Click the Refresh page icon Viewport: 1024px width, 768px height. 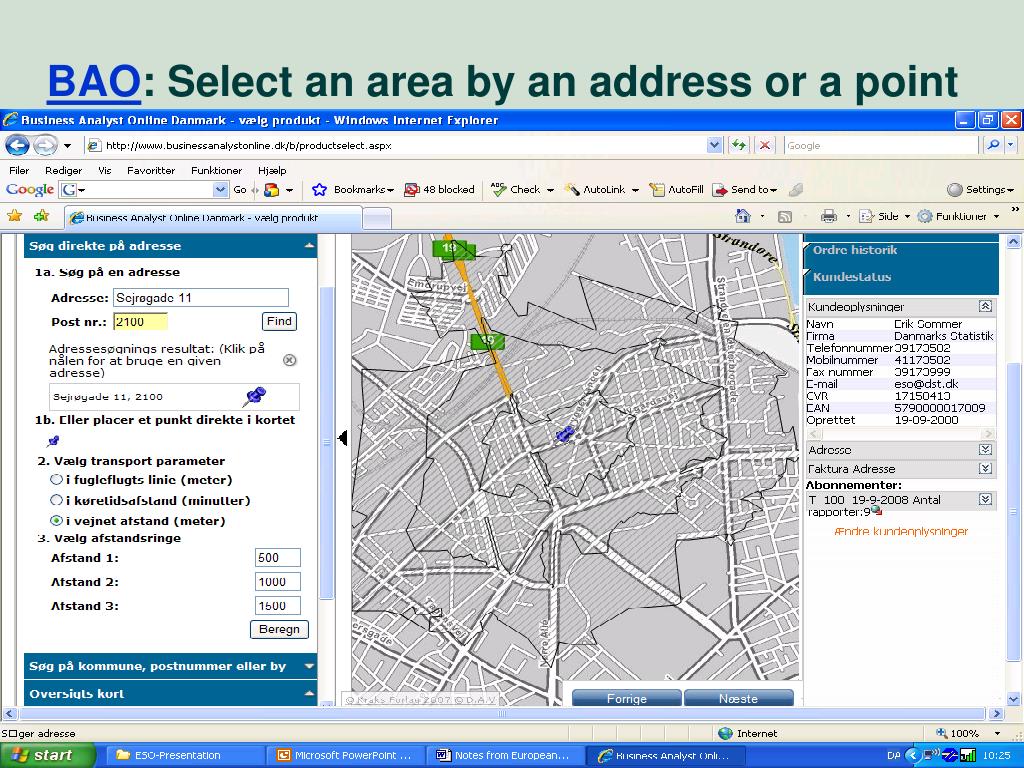coord(739,145)
